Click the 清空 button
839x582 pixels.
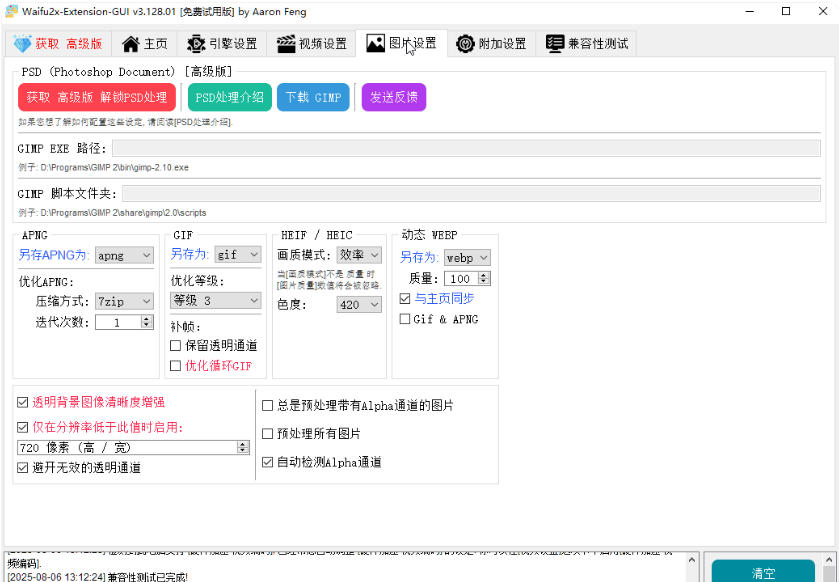763,573
